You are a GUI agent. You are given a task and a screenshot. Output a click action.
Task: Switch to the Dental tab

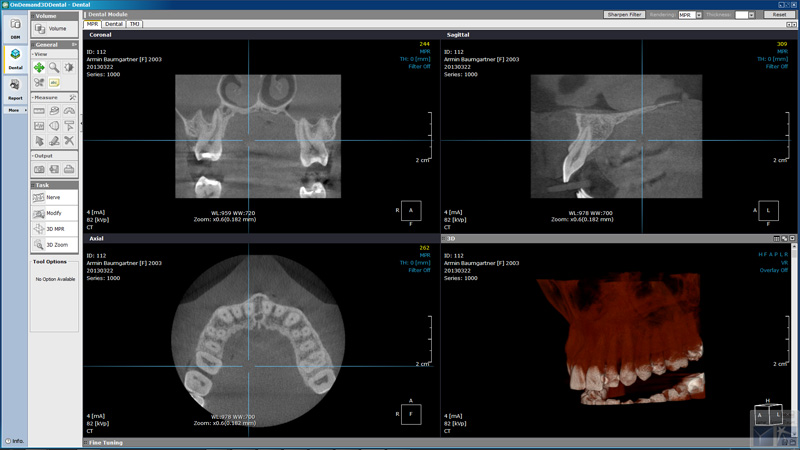click(114, 24)
